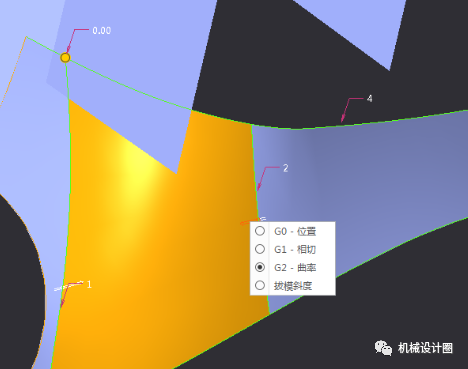The width and height of the screenshot is (468, 369).
Task: Click the 机械设计圈 watermark text
Action: coord(425,348)
